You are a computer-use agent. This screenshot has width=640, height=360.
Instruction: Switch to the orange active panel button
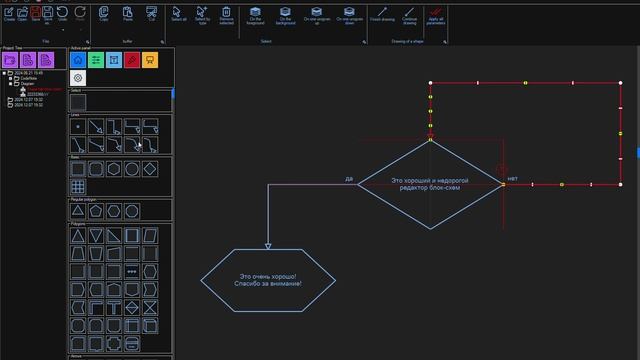[x=150, y=60]
